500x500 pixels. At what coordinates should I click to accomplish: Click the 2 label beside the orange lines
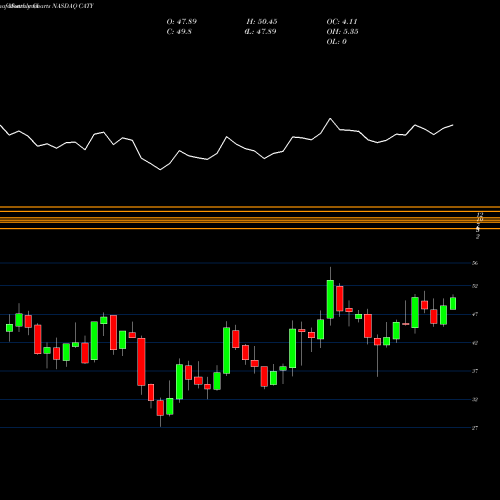point(478,237)
